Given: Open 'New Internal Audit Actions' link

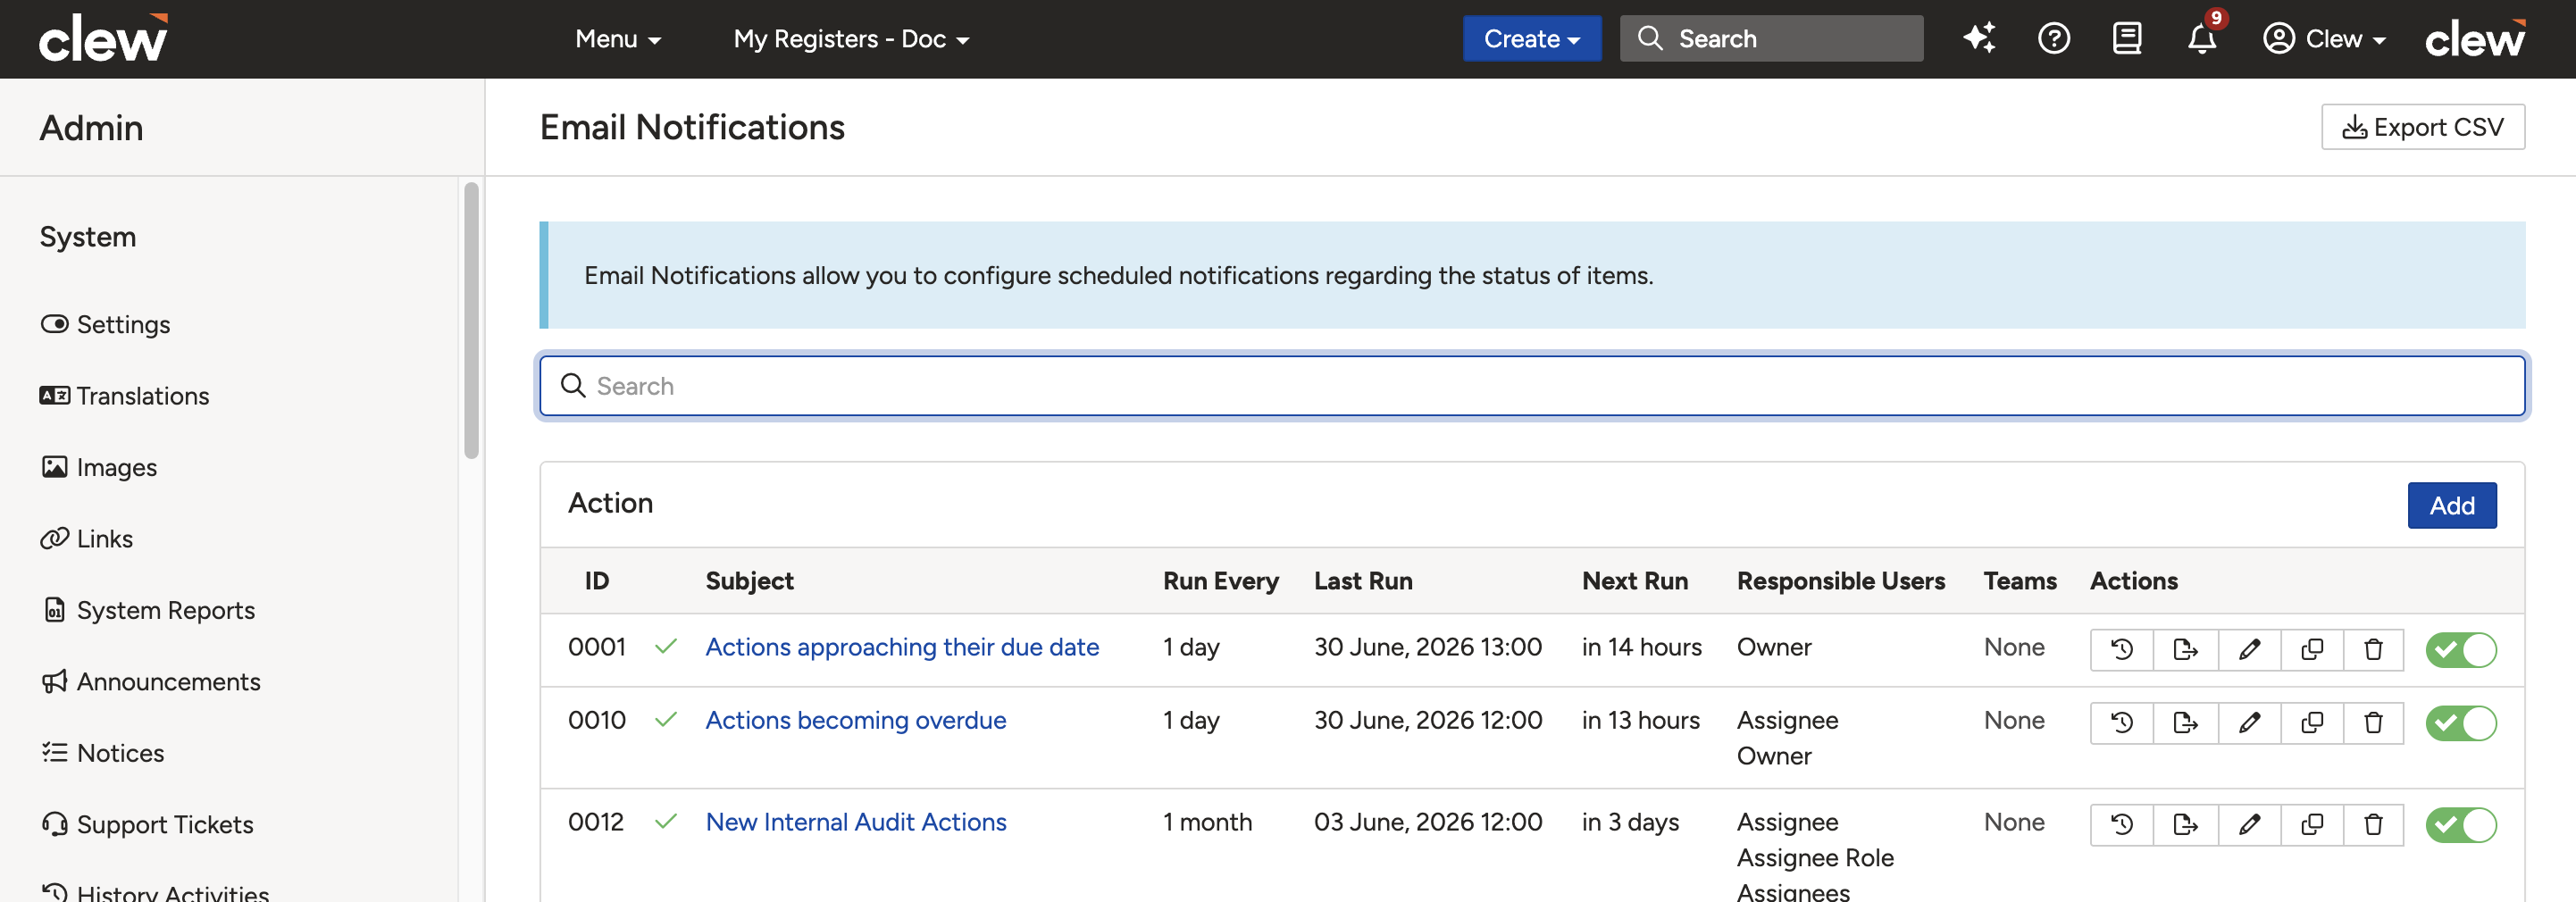Looking at the screenshot, I should [x=855, y=822].
